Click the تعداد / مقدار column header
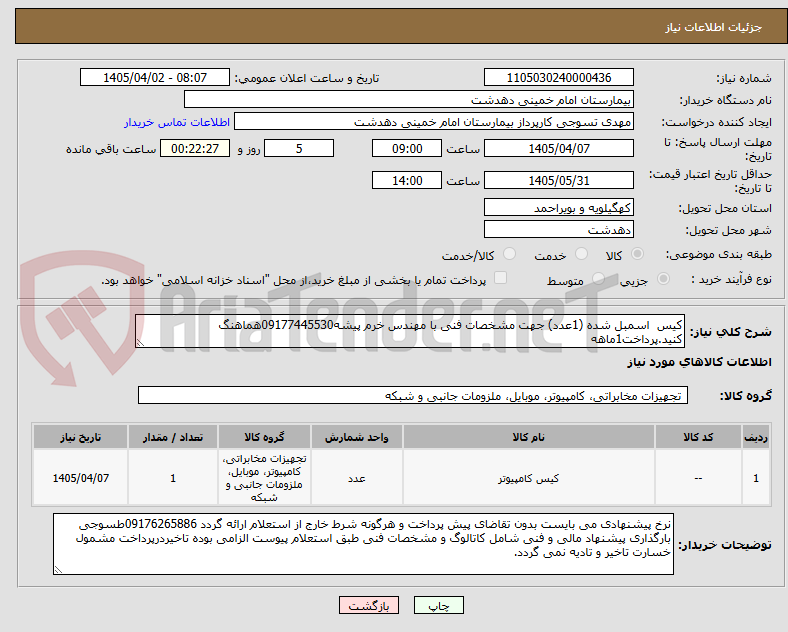The width and height of the screenshot is (788, 632). click(173, 437)
